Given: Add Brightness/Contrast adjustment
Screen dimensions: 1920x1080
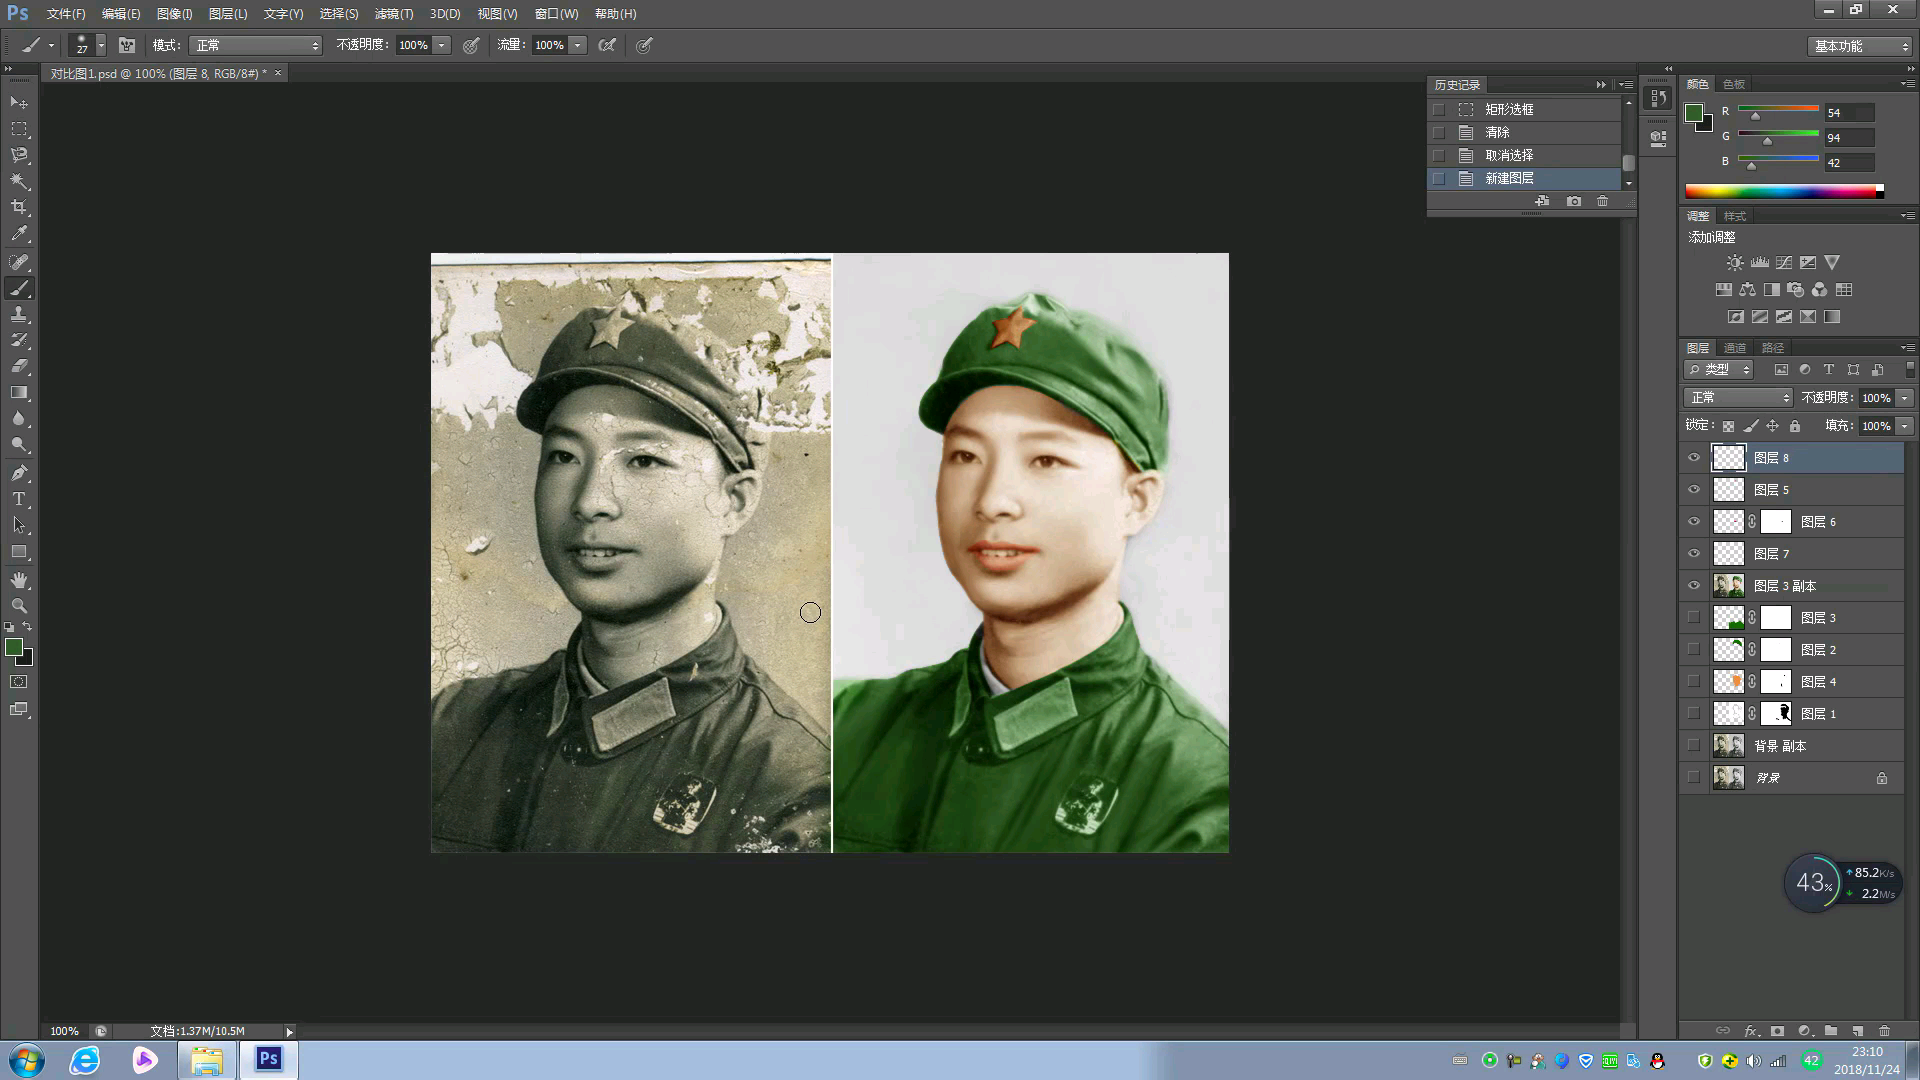Looking at the screenshot, I should (x=1735, y=263).
